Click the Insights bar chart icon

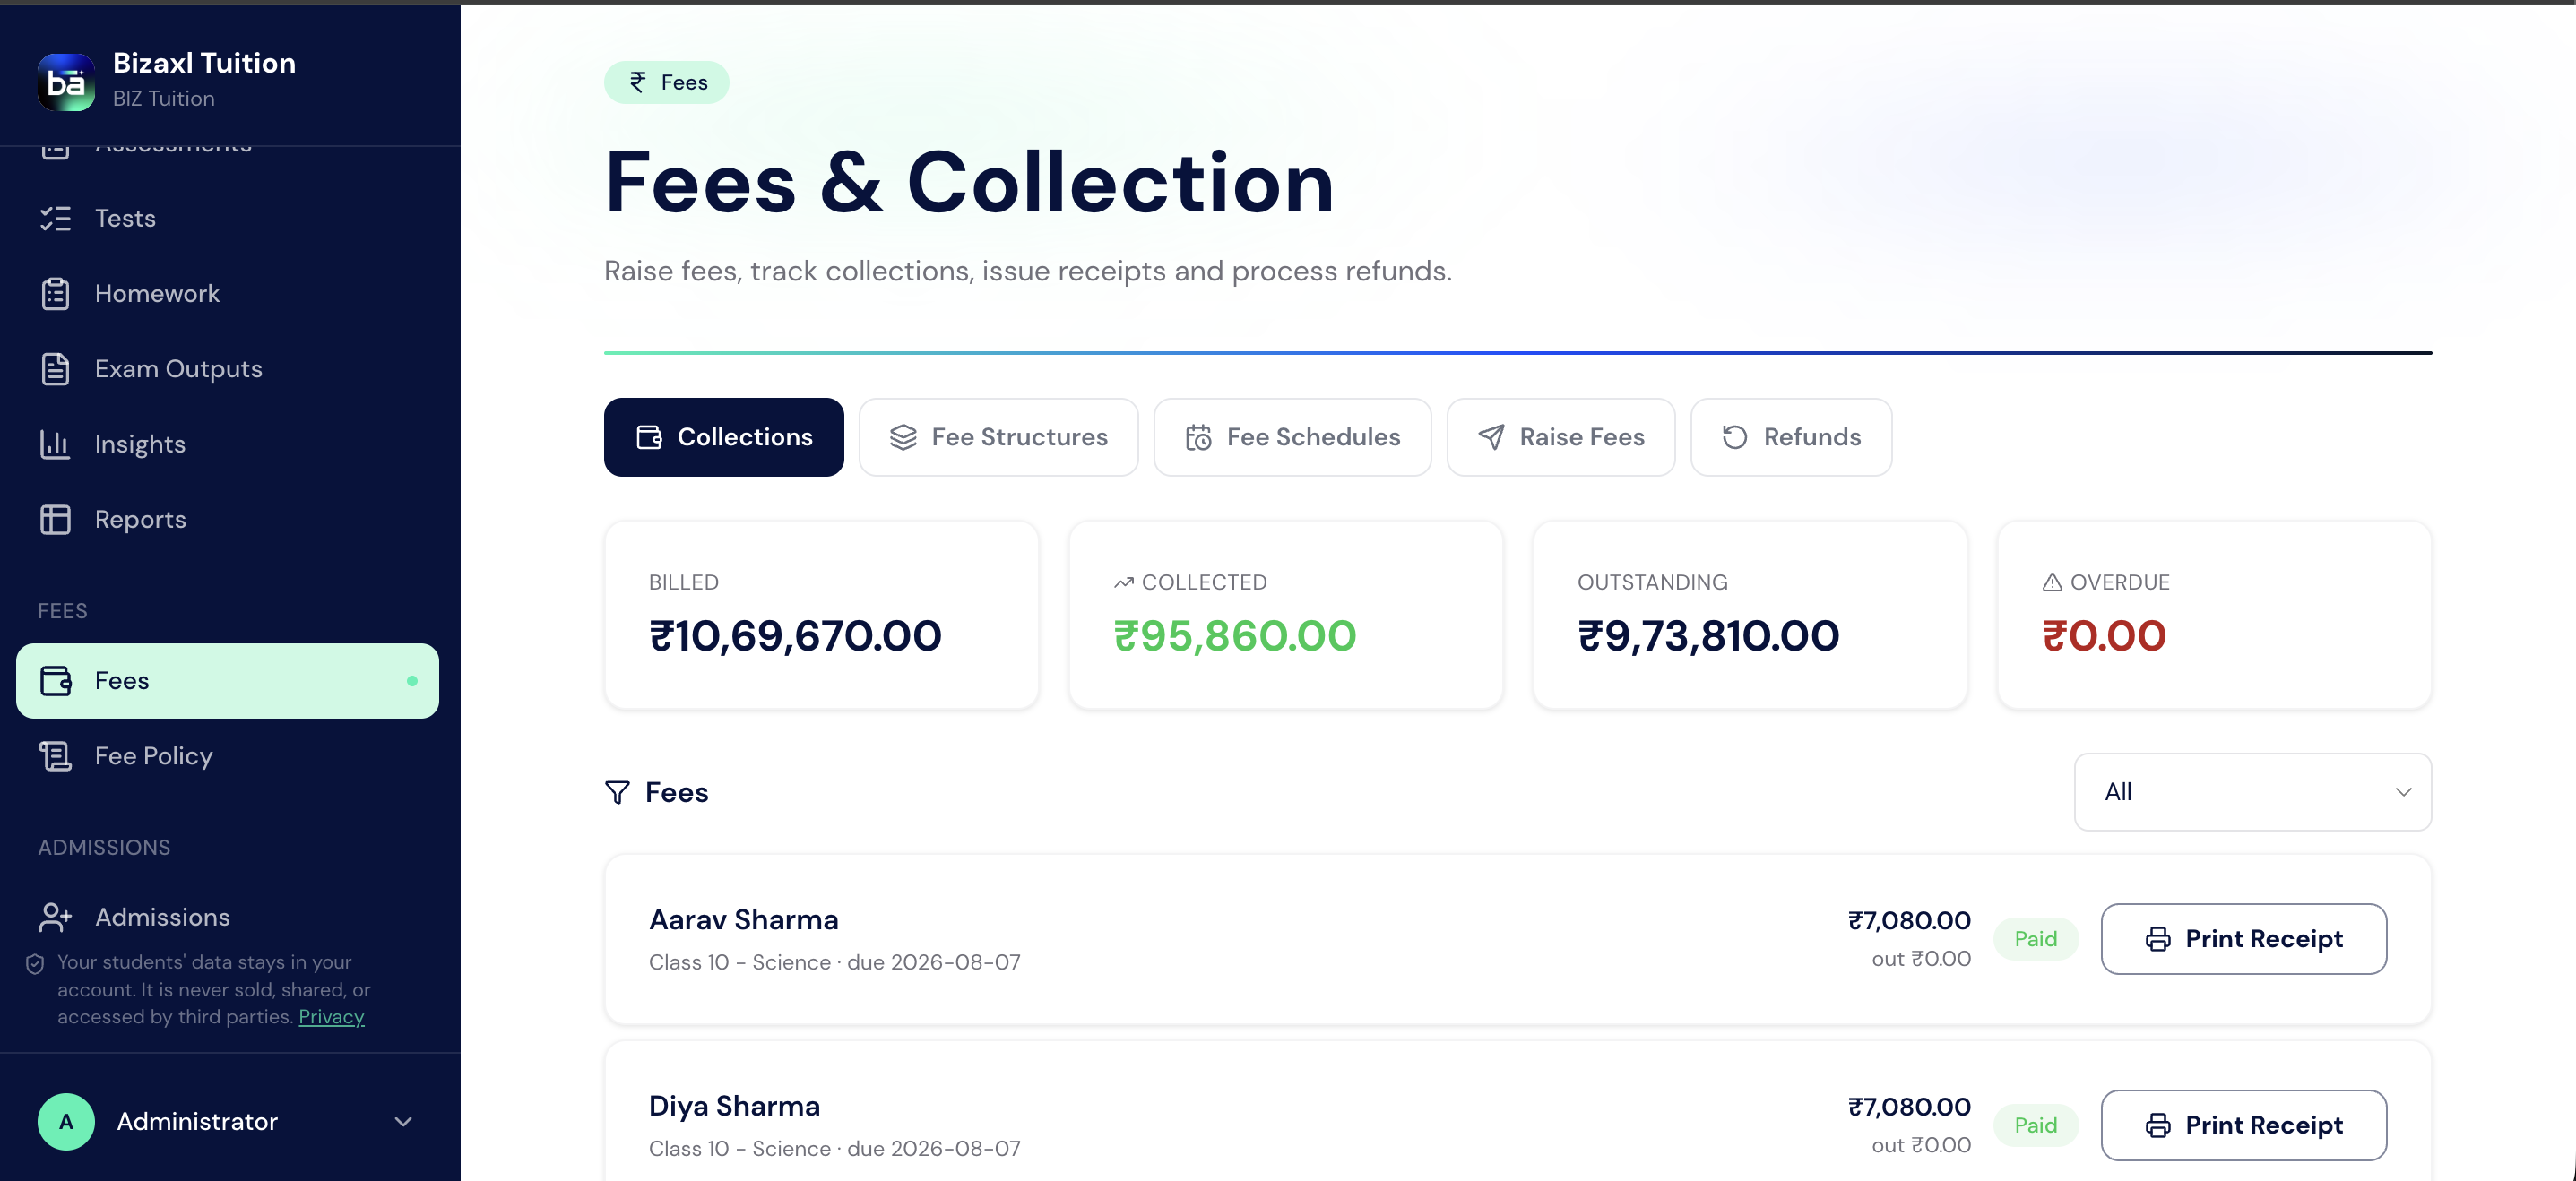pos(55,444)
